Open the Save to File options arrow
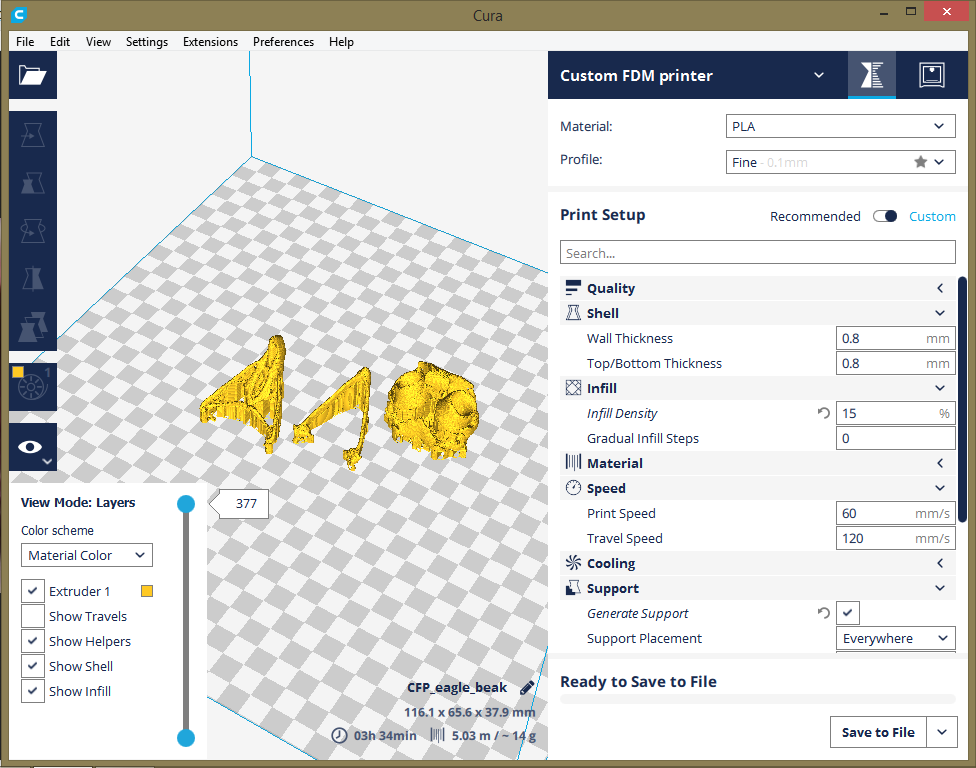 [x=942, y=732]
